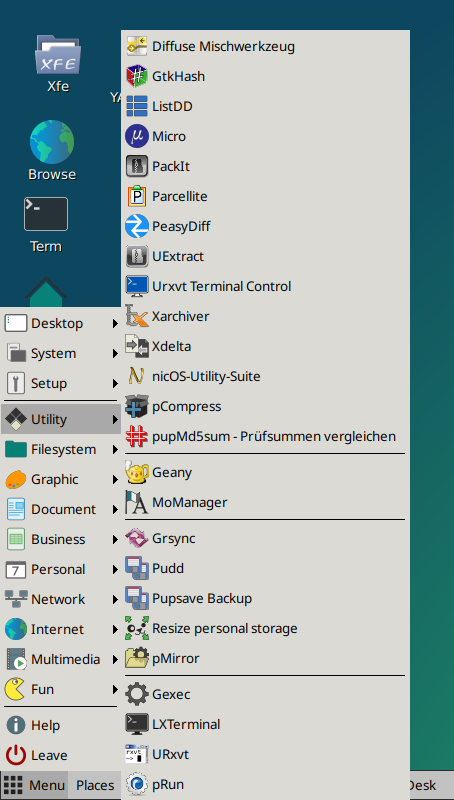Select the Multimedia menu category label
This screenshot has width=454, height=800.
point(65,659)
